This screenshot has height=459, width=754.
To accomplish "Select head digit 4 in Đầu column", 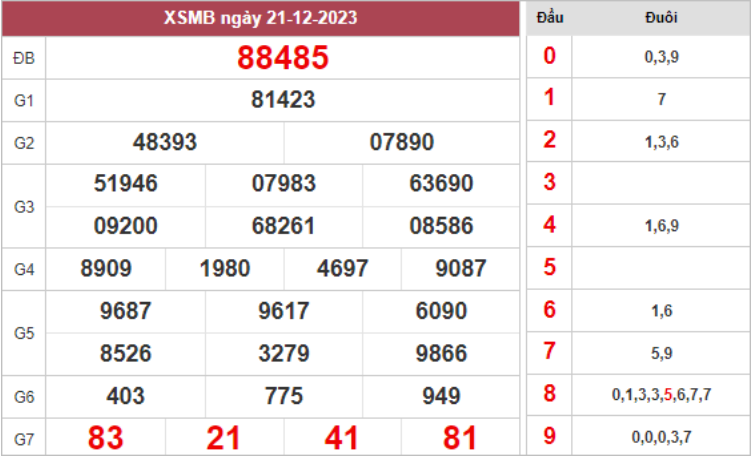I will [550, 224].
